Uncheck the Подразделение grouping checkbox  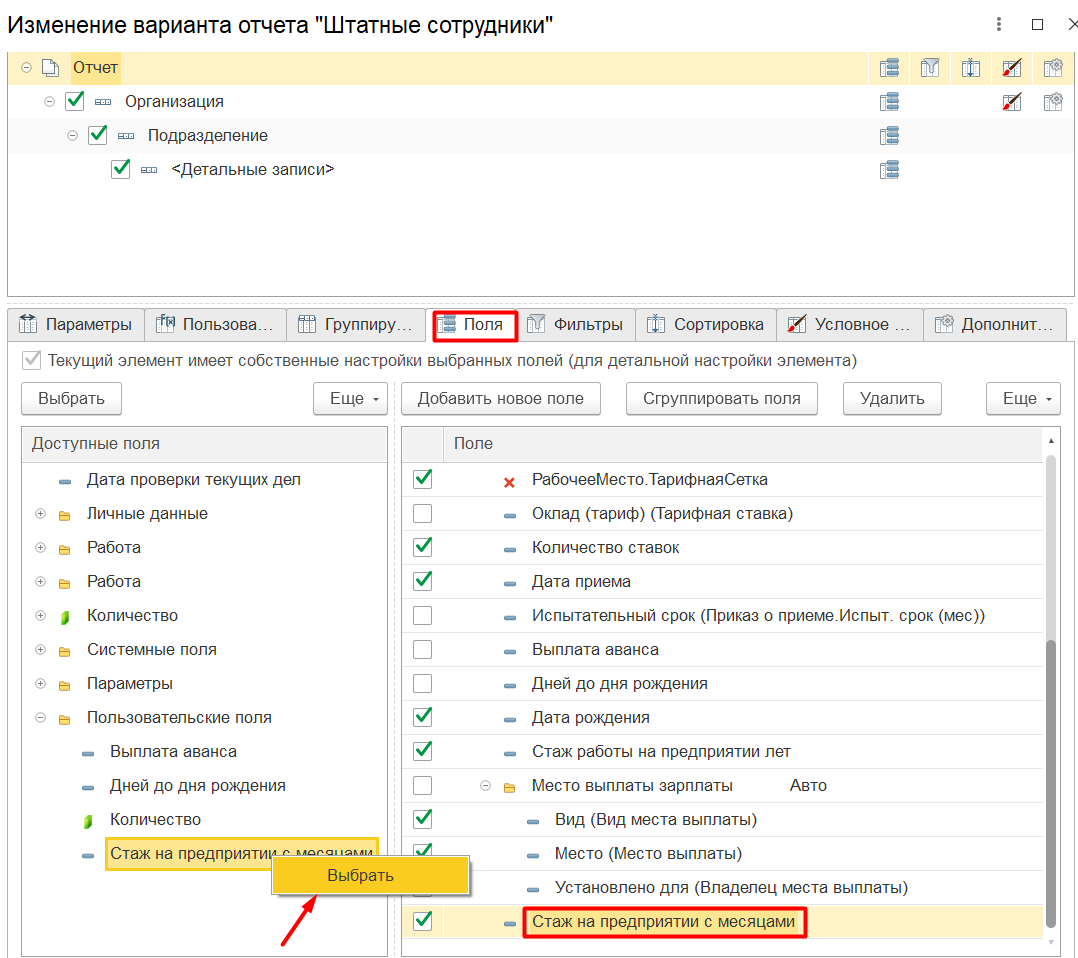pos(98,135)
